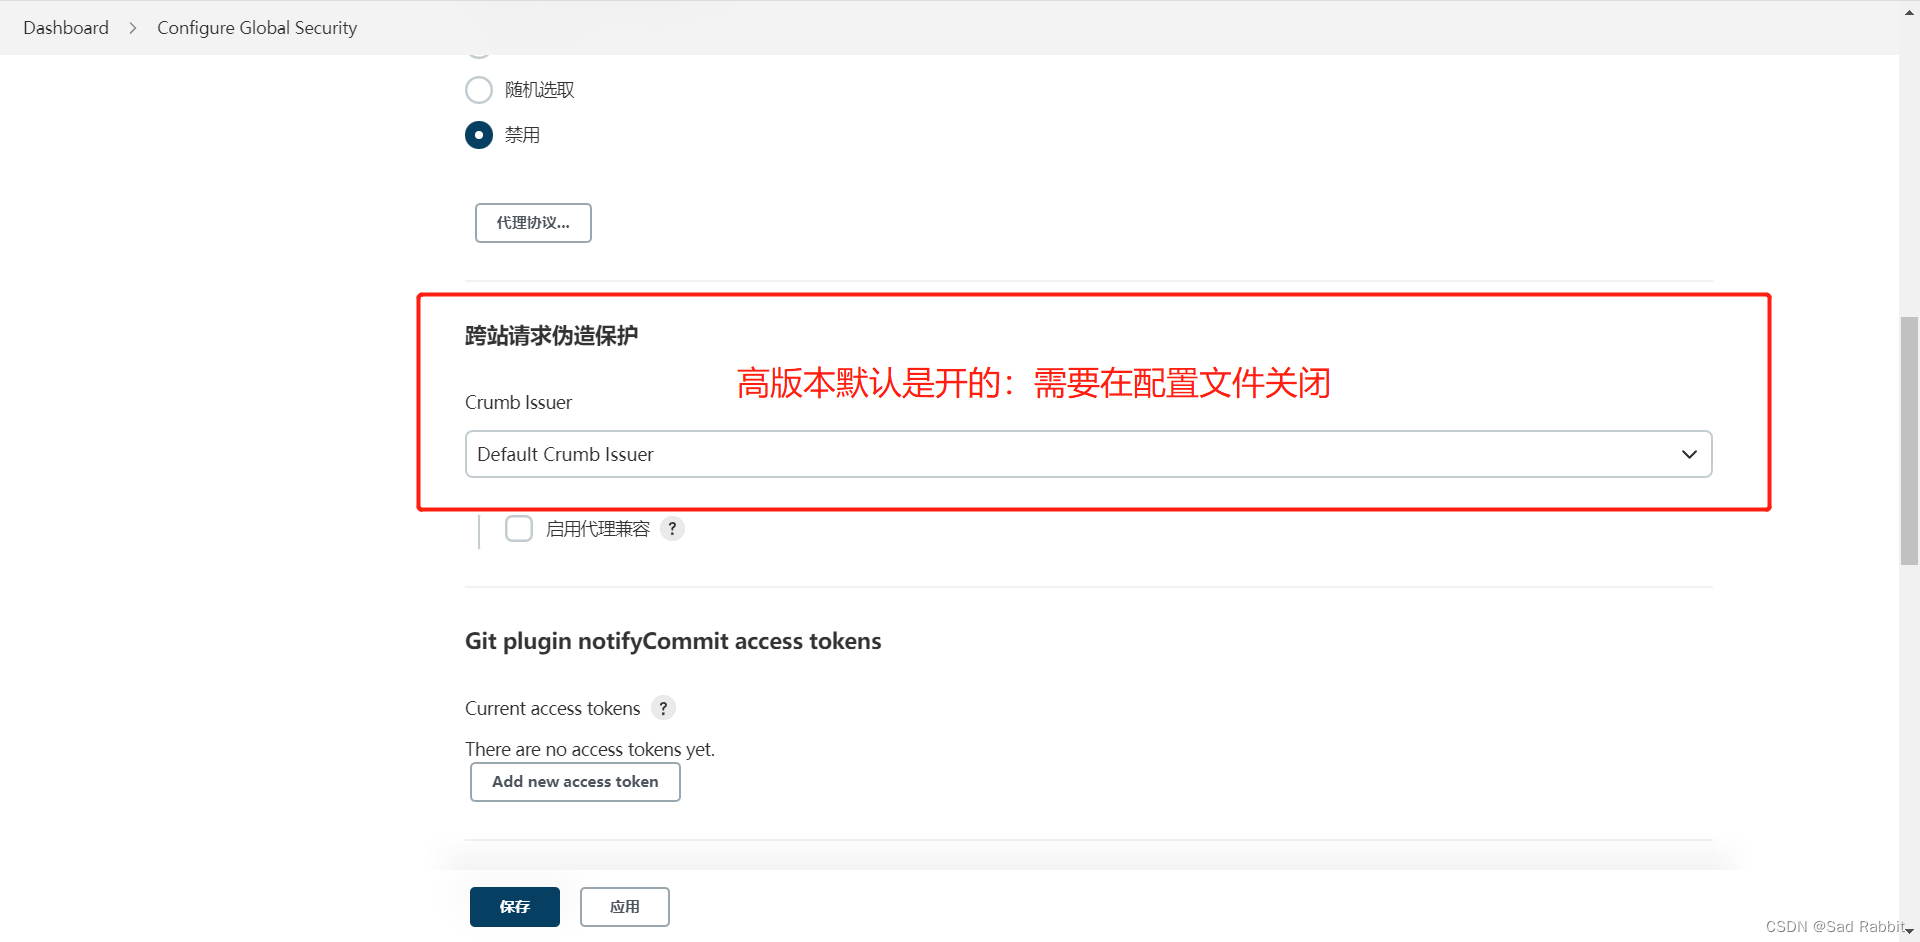
Task: Navigate to Dashboard via the breadcrumb
Action: pyautogui.click(x=65, y=27)
